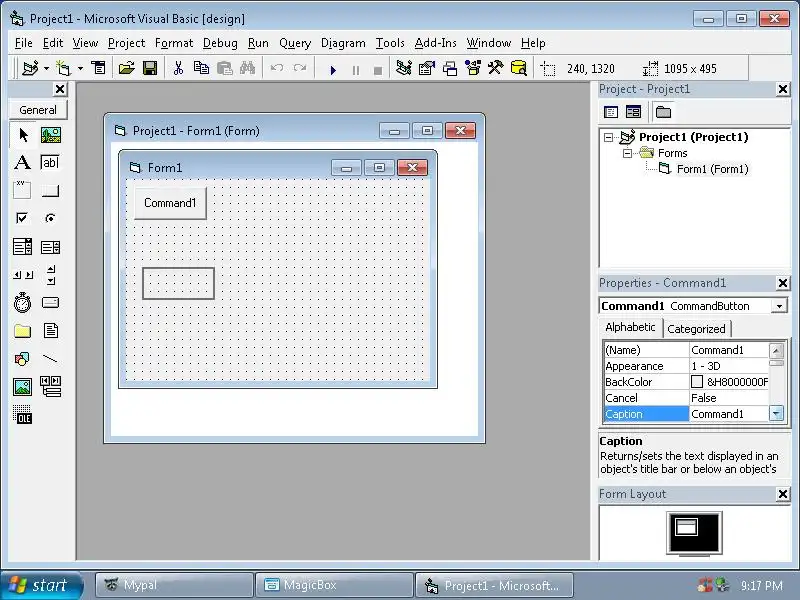The width and height of the screenshot is (800, 600).
Task: Select the CommandButton control tool
Action: 51,190
